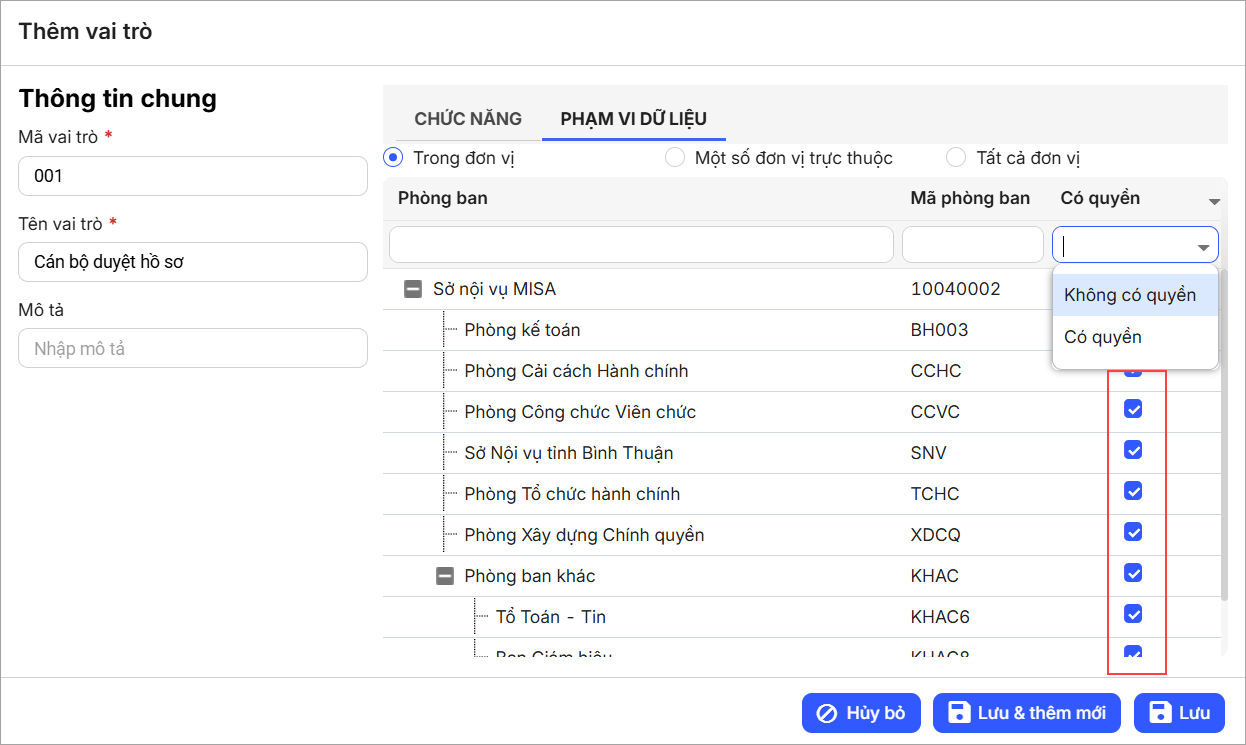Switch to the PHẠM VI DỮ LIỆU tab

tap(633, 119)
